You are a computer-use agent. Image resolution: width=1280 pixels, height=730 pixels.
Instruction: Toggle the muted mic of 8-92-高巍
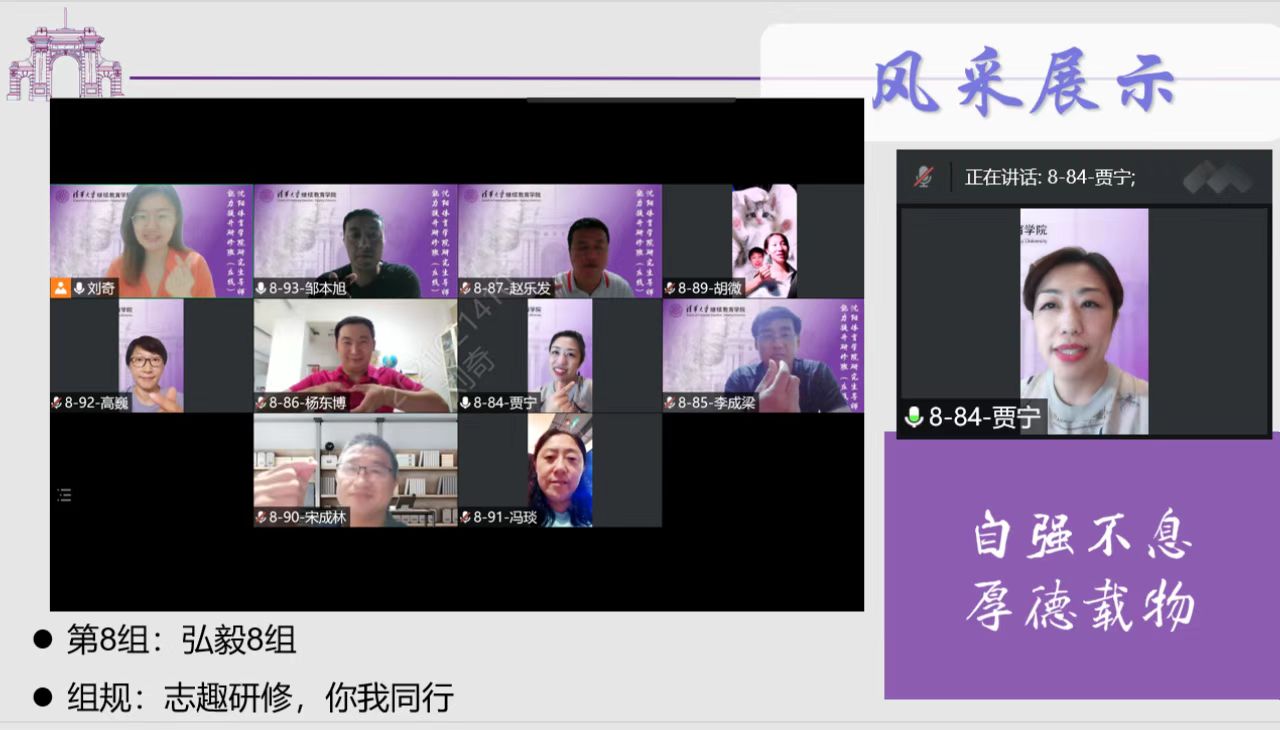(x=57, y=403)
